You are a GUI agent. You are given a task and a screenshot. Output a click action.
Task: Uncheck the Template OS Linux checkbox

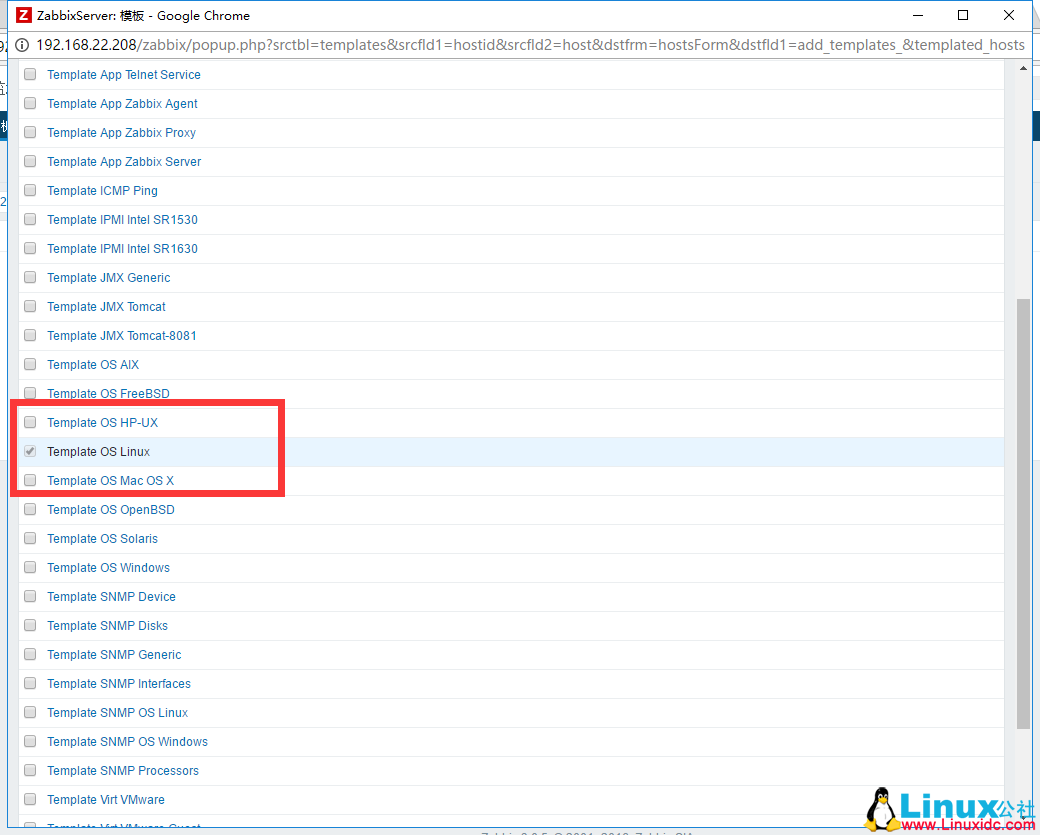coord(30,451)
